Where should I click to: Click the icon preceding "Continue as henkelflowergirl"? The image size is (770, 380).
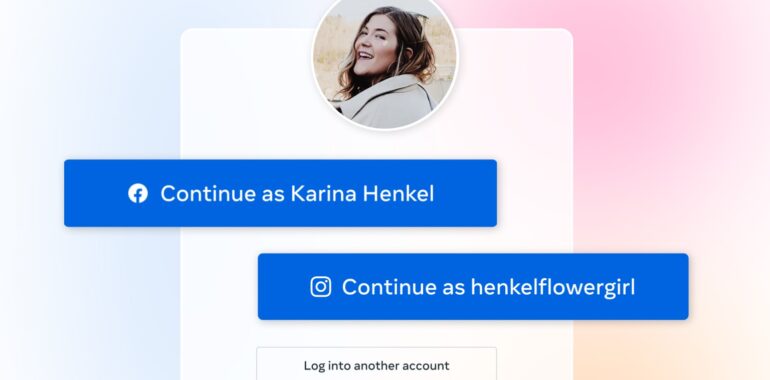click(x=321, y=287)
